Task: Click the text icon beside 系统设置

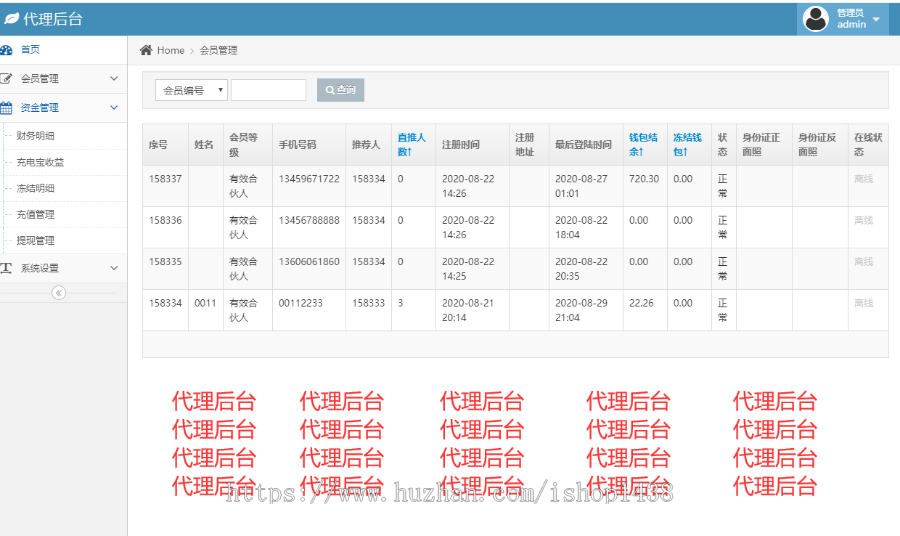Action: click(7, 268)
